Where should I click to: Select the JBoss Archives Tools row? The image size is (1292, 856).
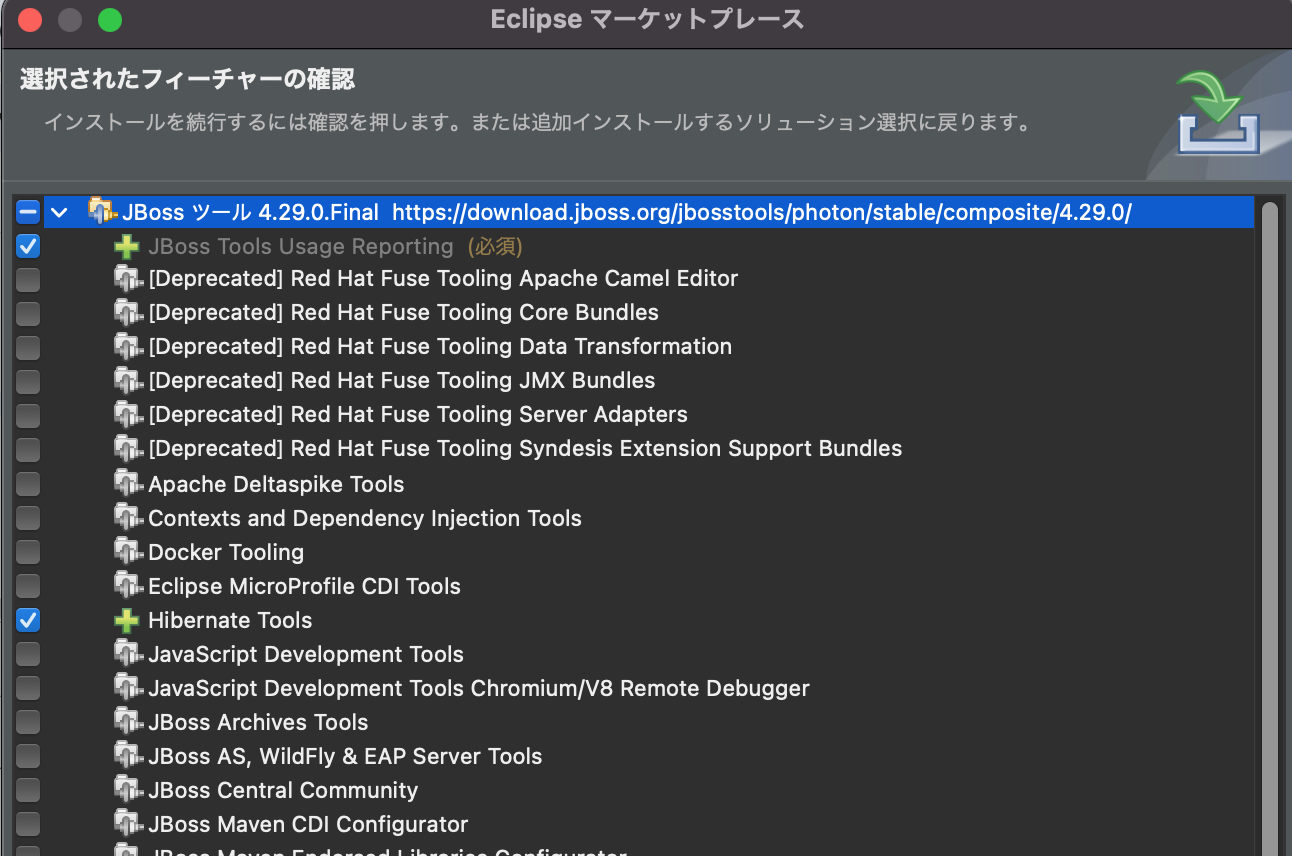click(257, 721)
